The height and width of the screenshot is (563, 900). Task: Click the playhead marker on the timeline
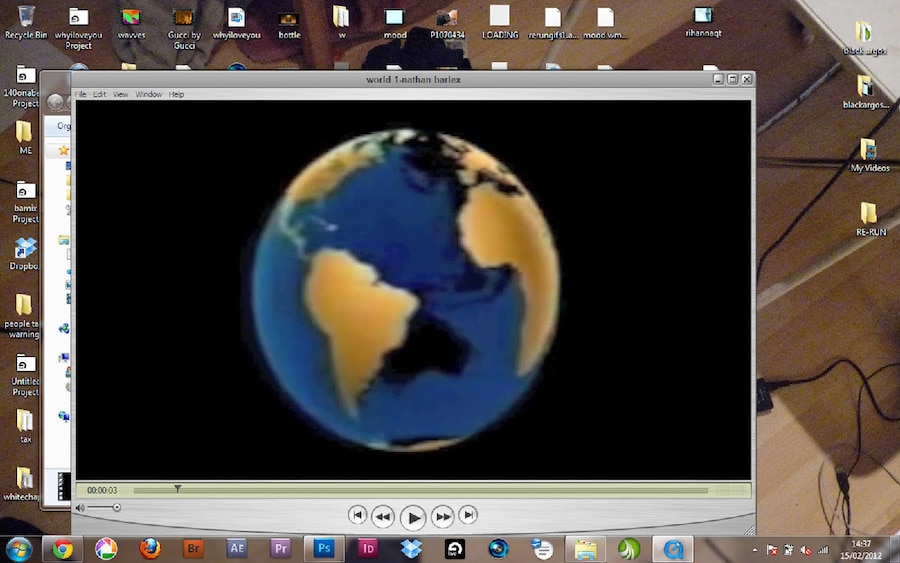[x=177, y=489]
